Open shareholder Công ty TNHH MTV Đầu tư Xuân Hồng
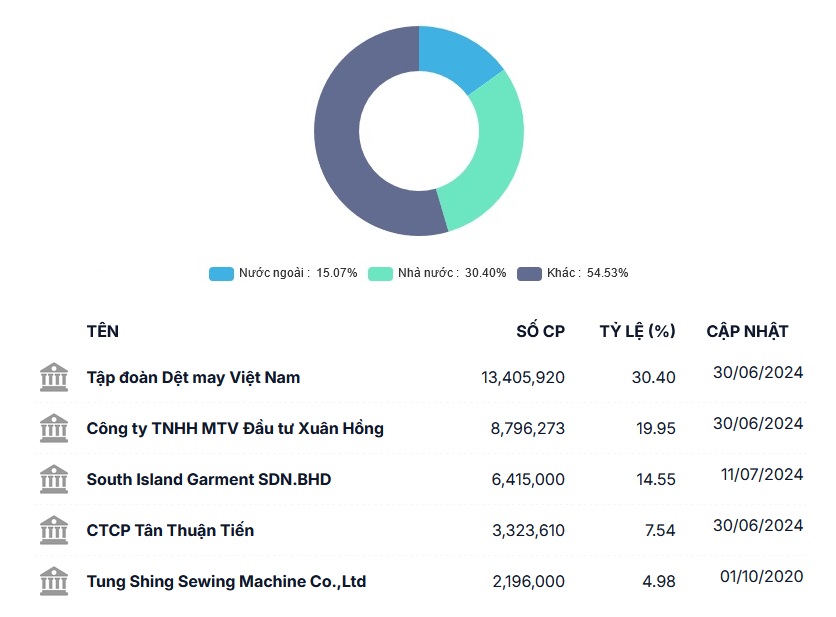Screen dimensions: 836x617 tap(235, 428)
